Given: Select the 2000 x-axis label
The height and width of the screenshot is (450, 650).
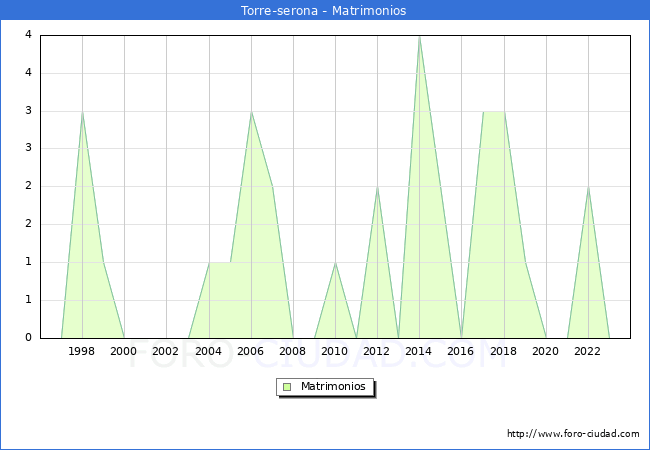Looking at the screenshot, I should (124, 351).
